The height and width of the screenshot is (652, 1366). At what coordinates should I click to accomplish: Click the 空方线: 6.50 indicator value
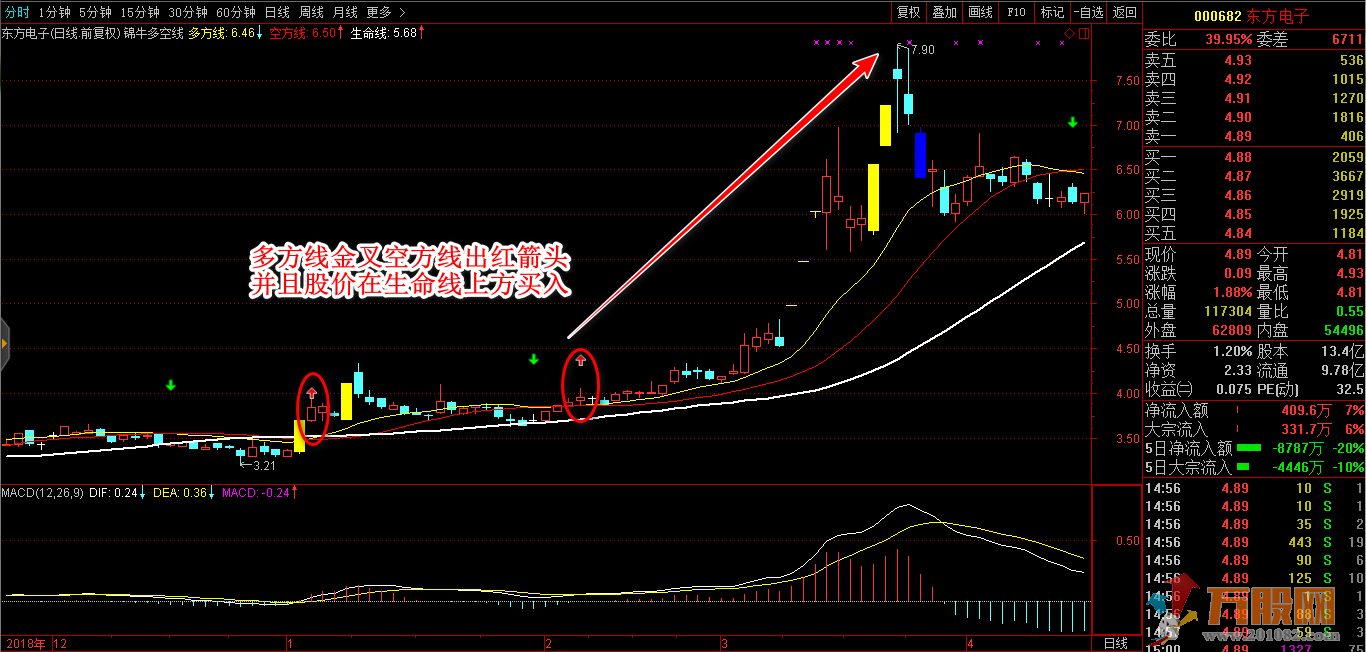(x=307, y=33)
